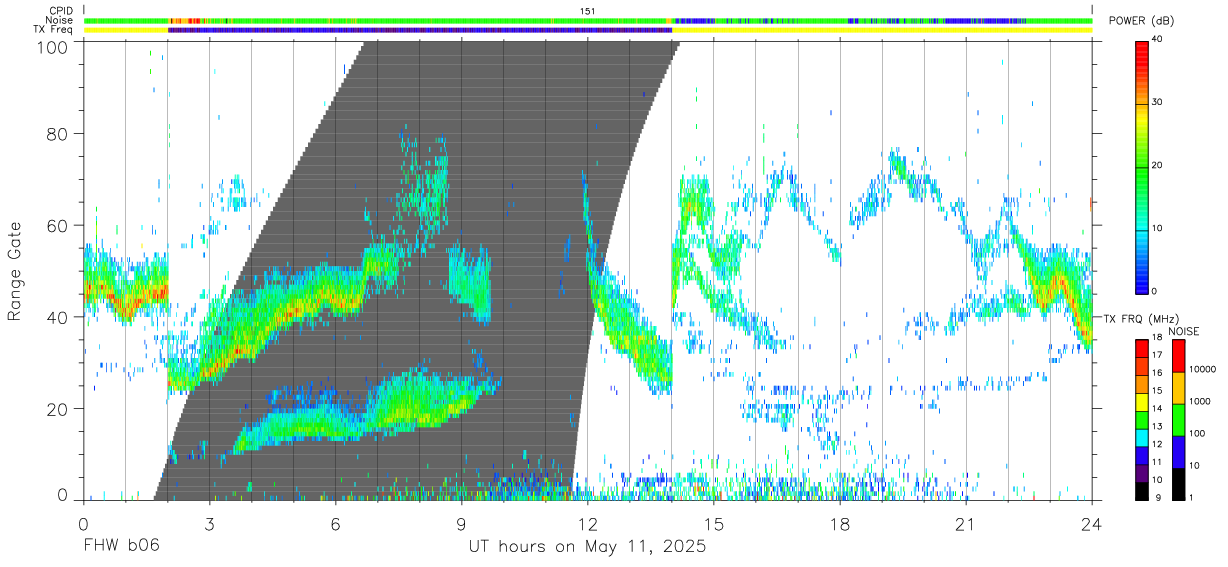This screenshot has height=567, width=1228.
Task: Click the TX Freq row label
Action: 52,30
